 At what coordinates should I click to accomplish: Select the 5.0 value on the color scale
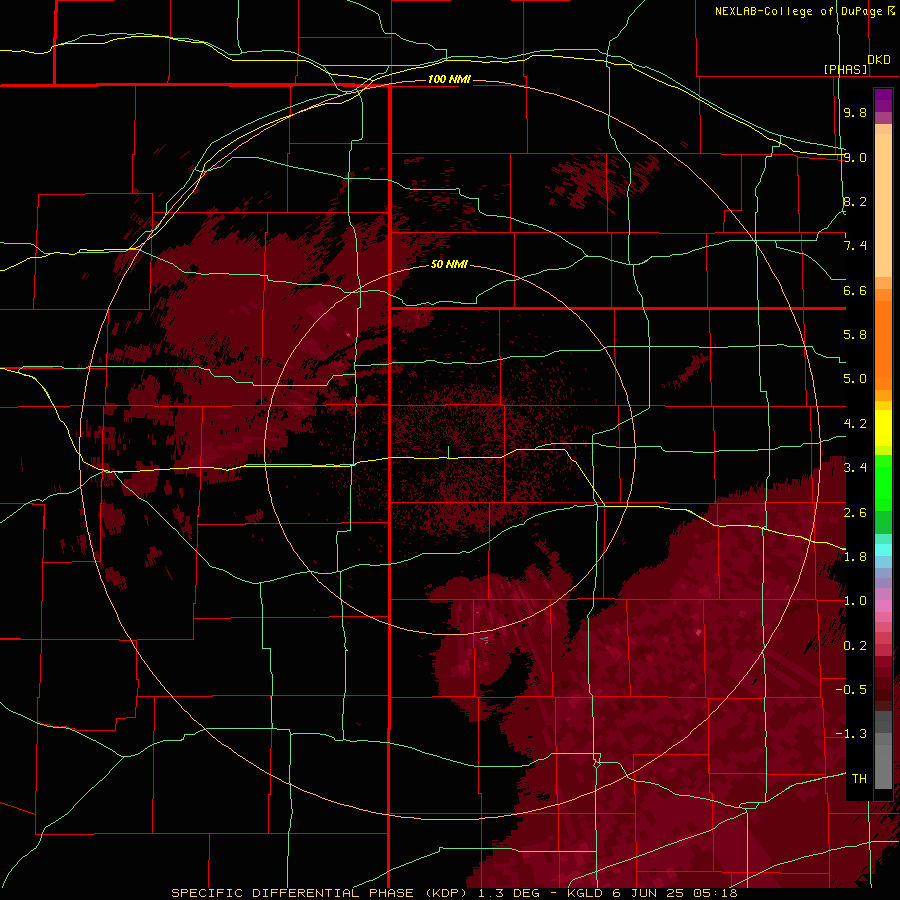click(x=855, y=379)
